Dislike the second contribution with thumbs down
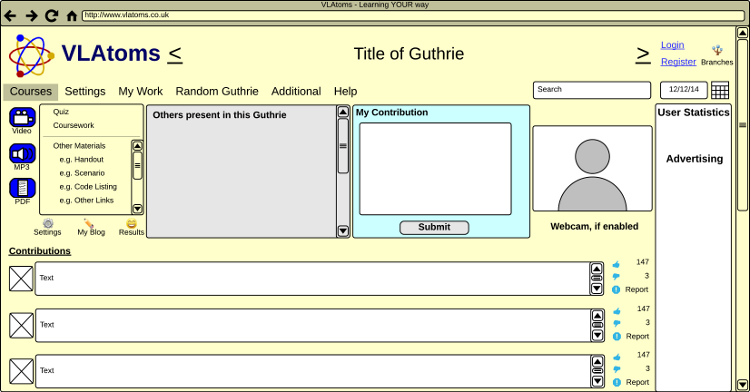The height and width of the screenshot is (392, 750). click(x=617, y=323)
